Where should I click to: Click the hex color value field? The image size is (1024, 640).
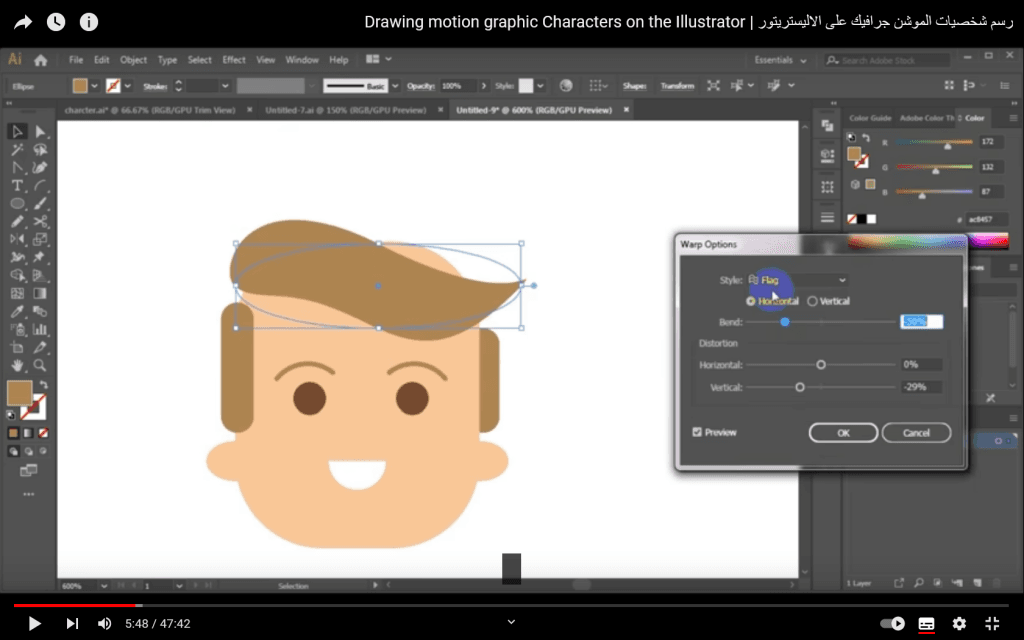[x=985, y=219]
